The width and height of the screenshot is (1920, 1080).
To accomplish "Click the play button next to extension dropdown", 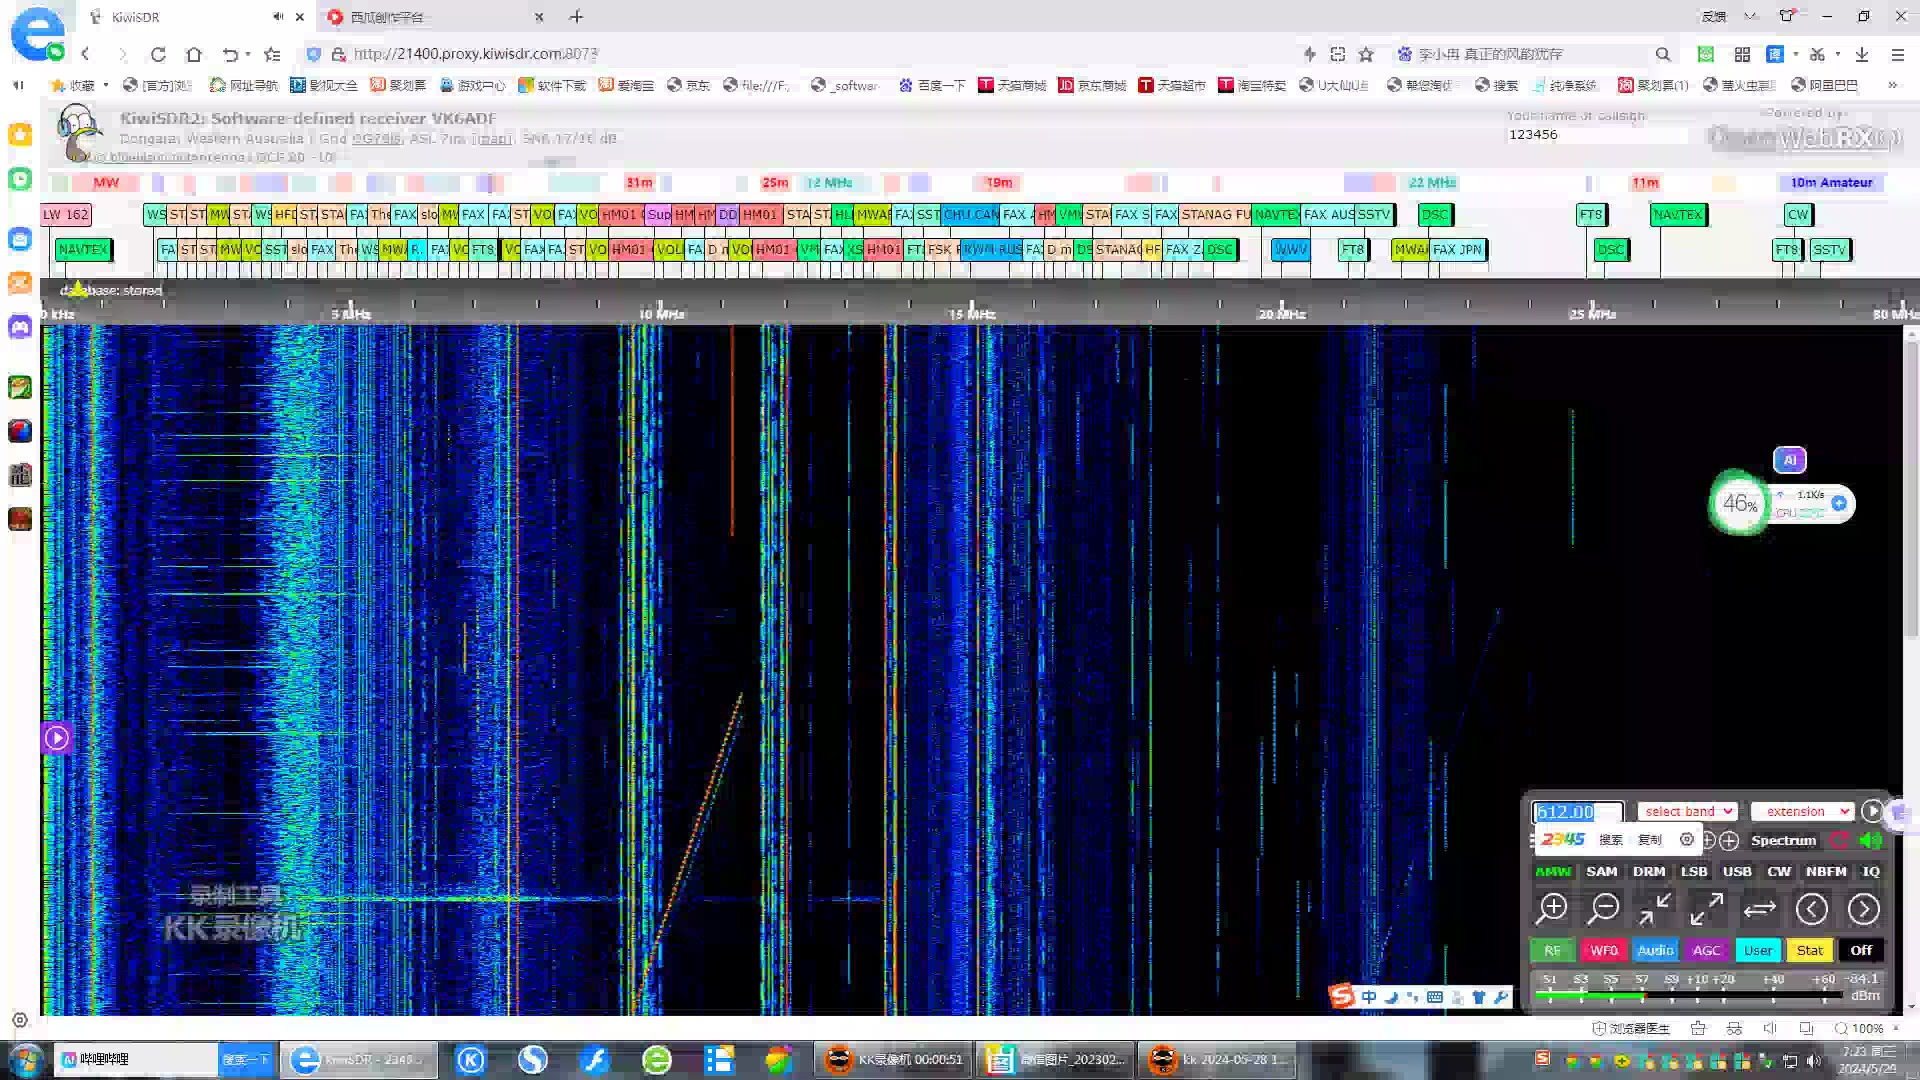I will pos(1872,811).
